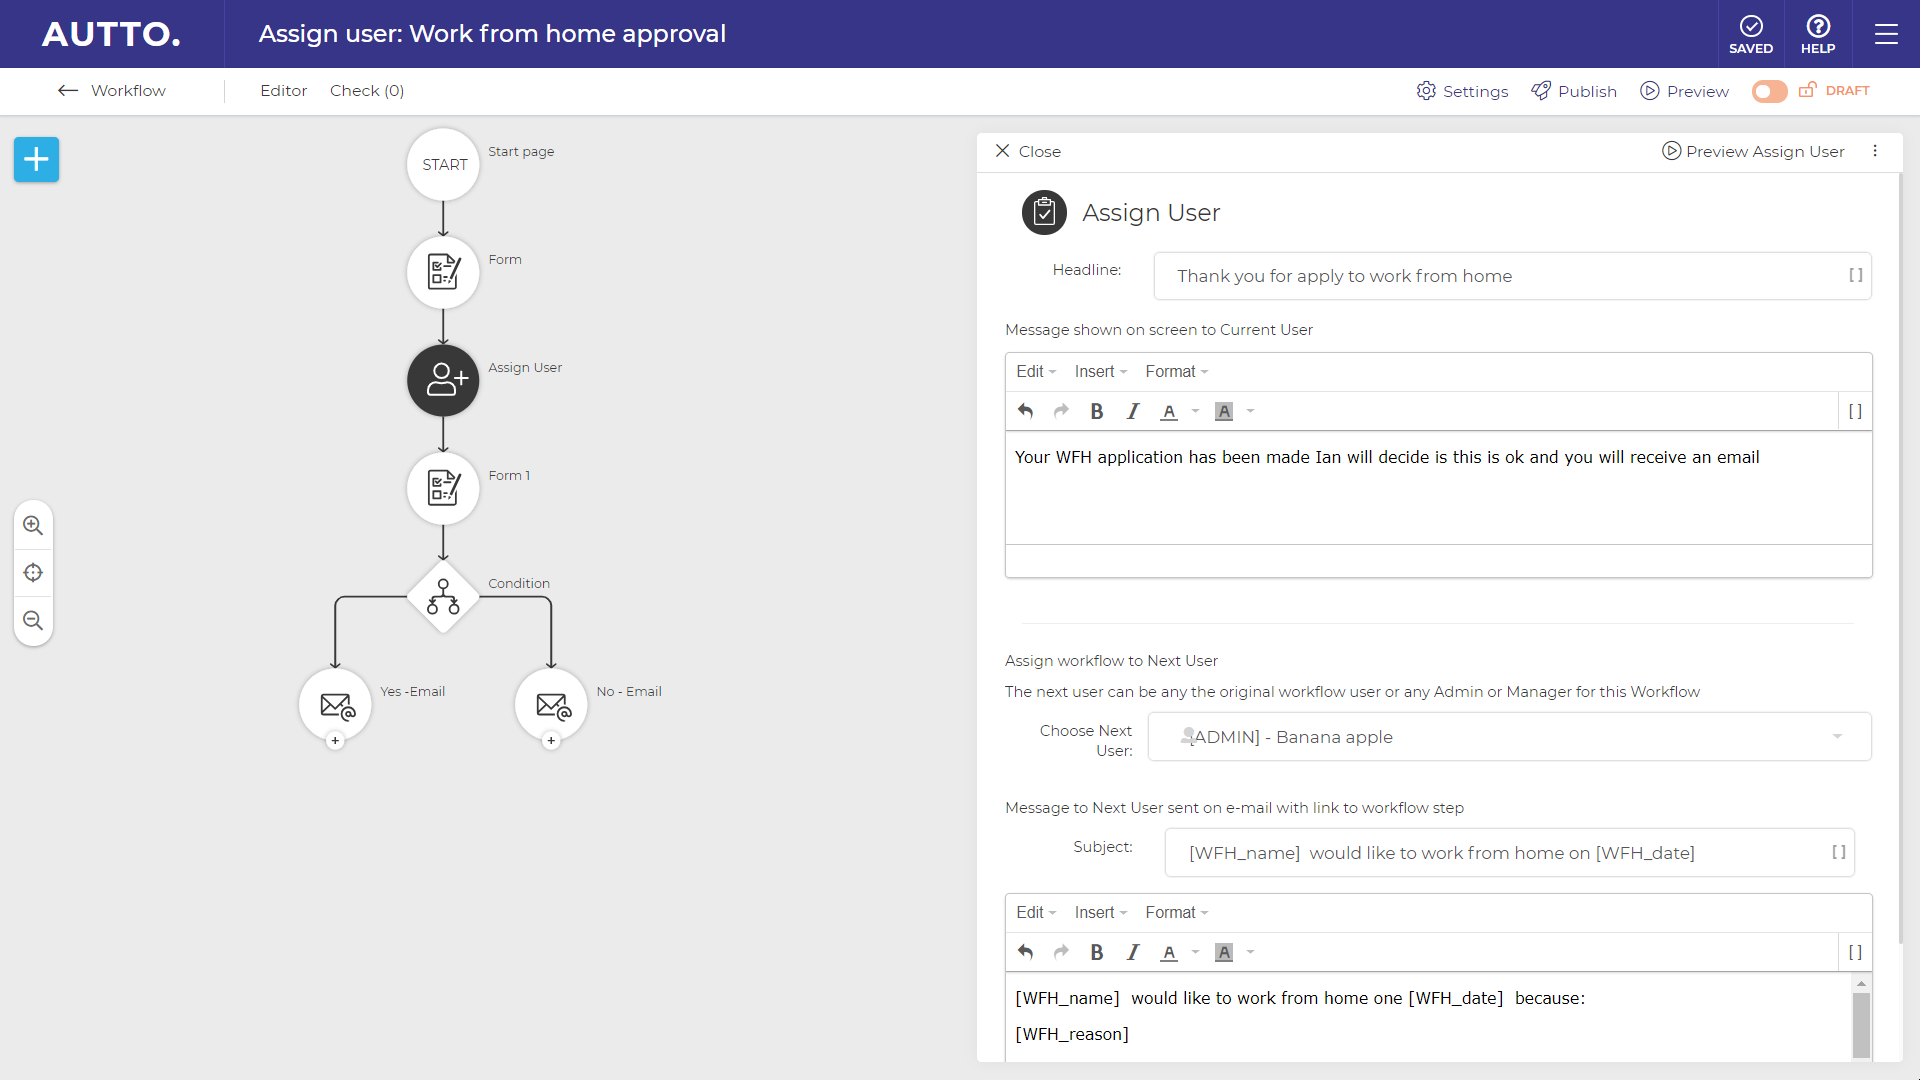Open Edit menu in email message editor
The width and height of the screenshot is (1920, 1080).
[x=1036, y=912]
